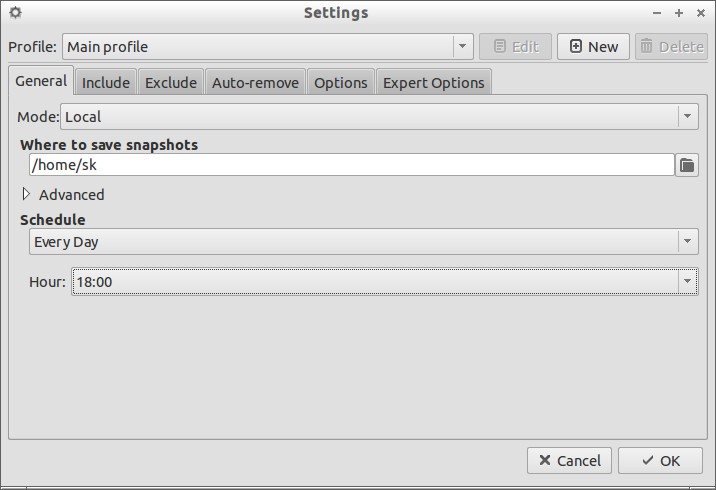Open the Mode dropdown set to Local
716x490 pixels.
(379, 117)
